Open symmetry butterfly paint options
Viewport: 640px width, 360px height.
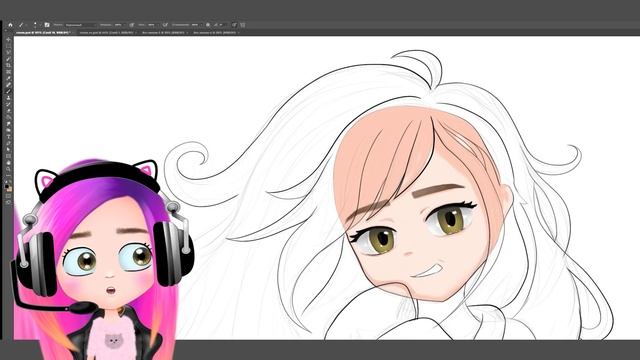click(242, 25)
